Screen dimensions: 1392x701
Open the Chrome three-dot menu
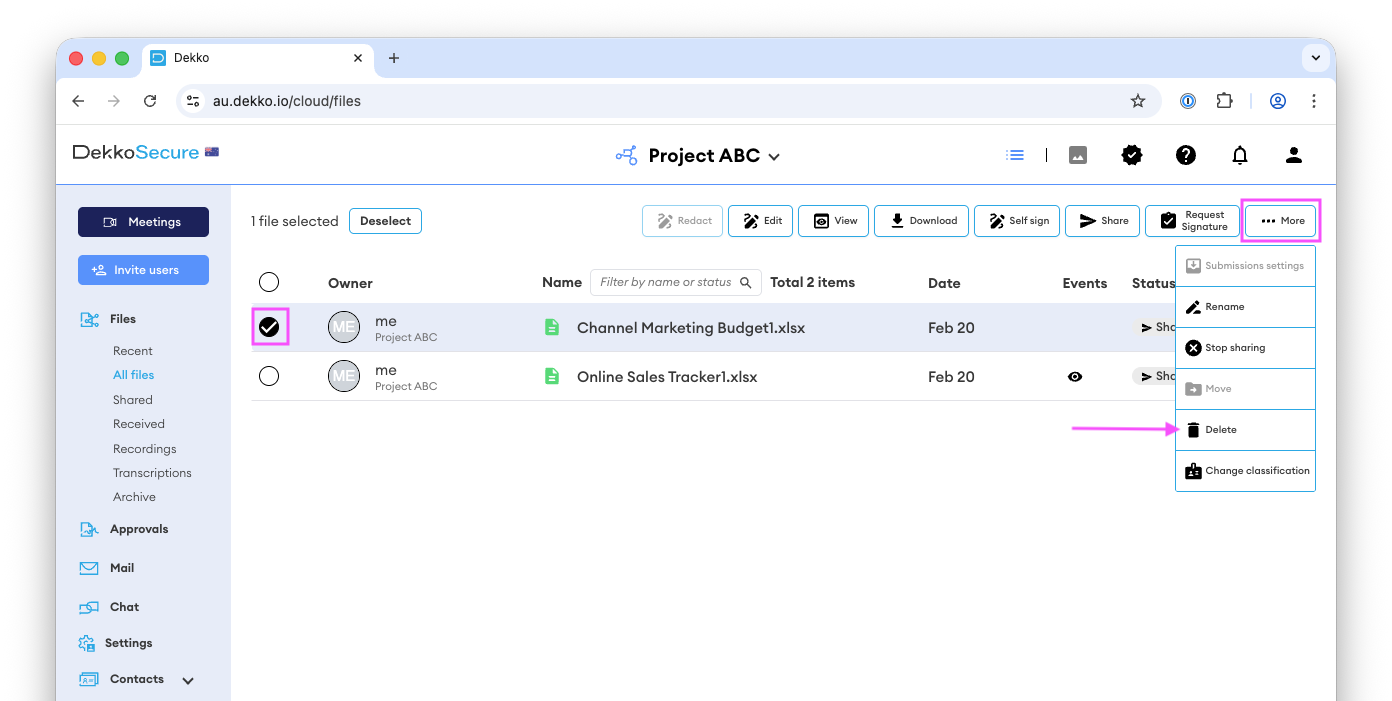pyautogui.click(x=1314, y=101)
